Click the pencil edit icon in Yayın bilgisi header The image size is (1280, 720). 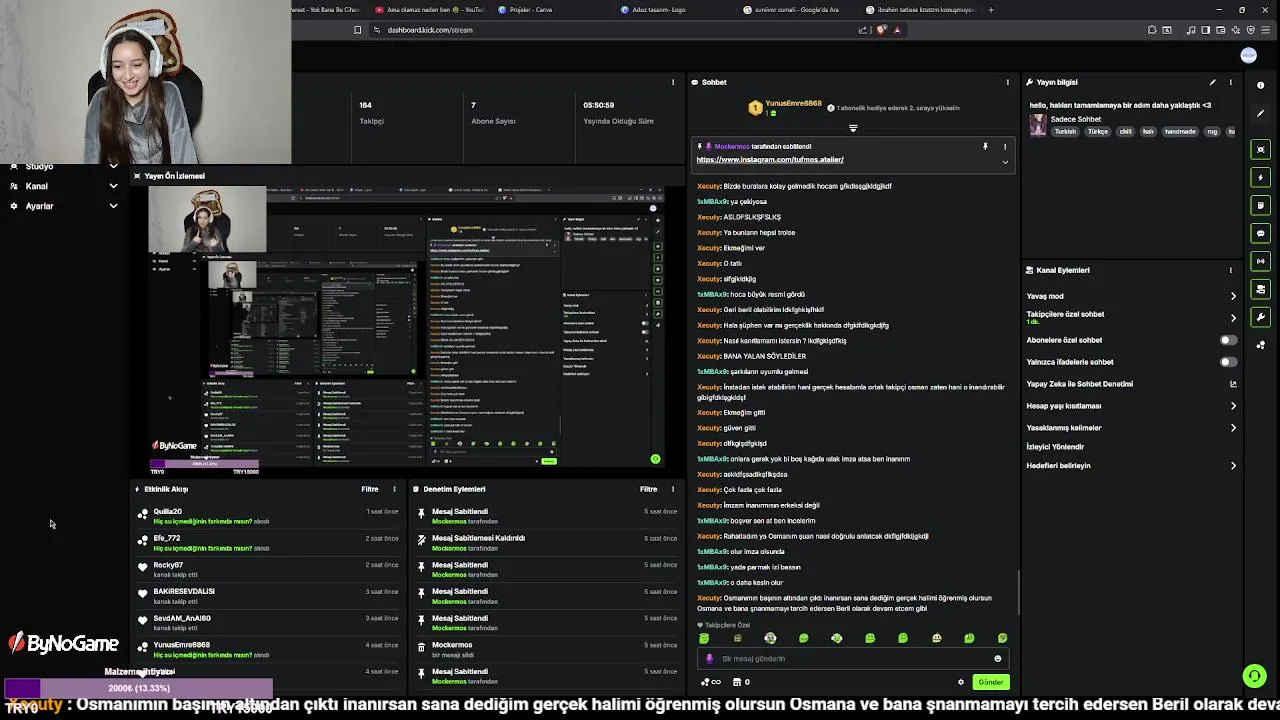coord(1212,82)
